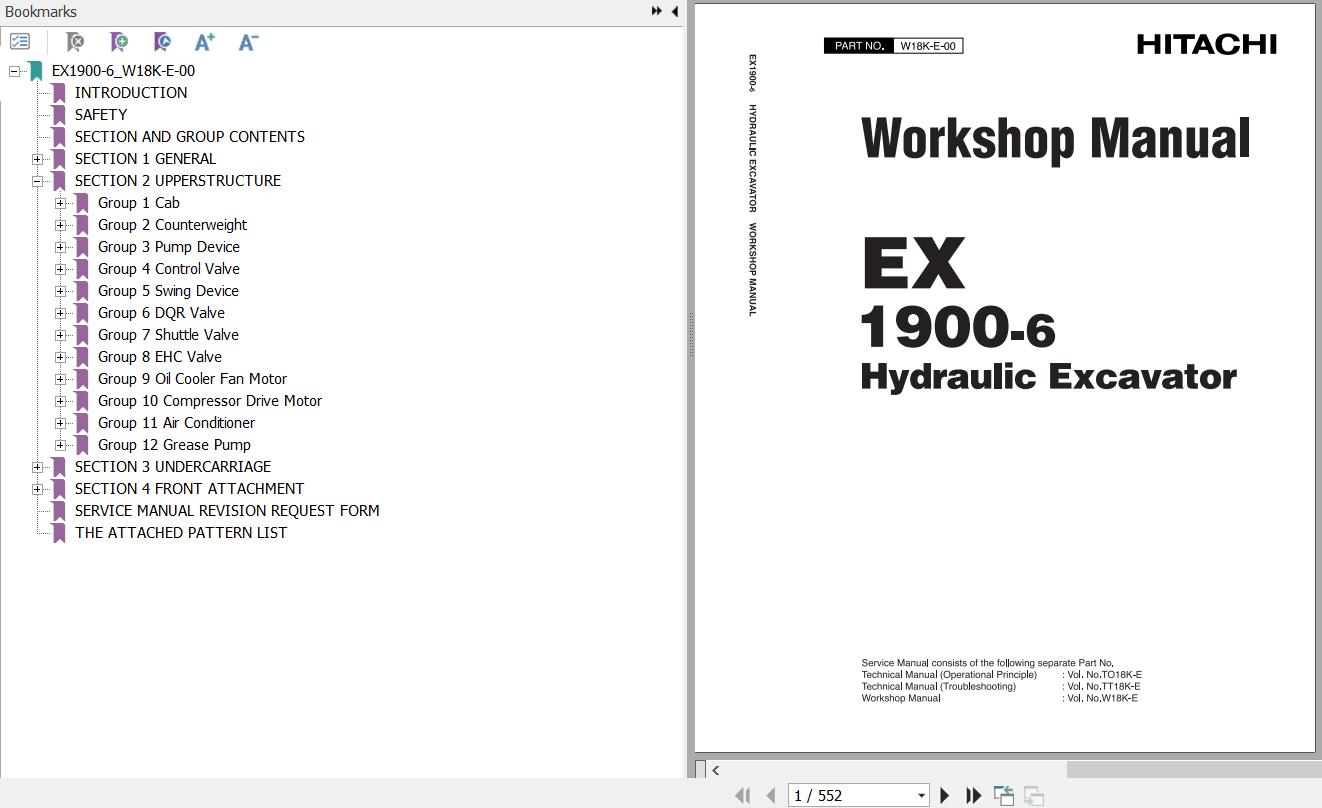The width and height of the screenshot is (1322, 808).
Task: Expand Group 3 Pump Device
Action: (x=60, y=247)
